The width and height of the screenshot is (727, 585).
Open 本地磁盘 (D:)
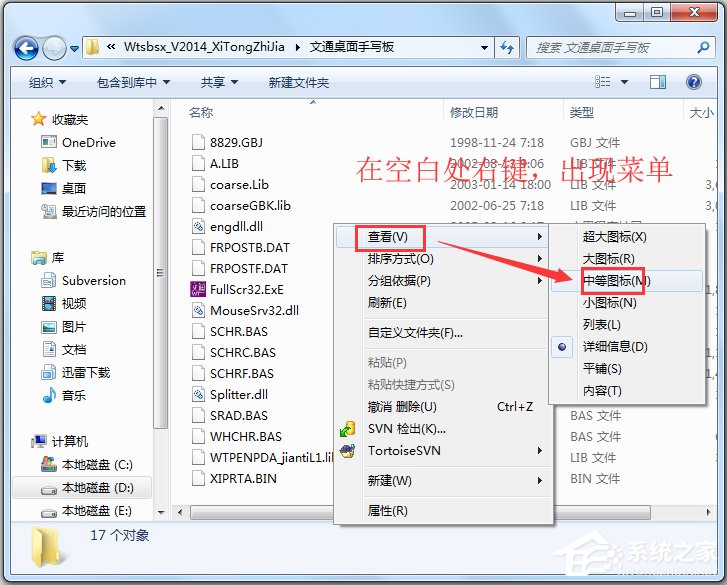pyautogui.click(x=87, y=487)
